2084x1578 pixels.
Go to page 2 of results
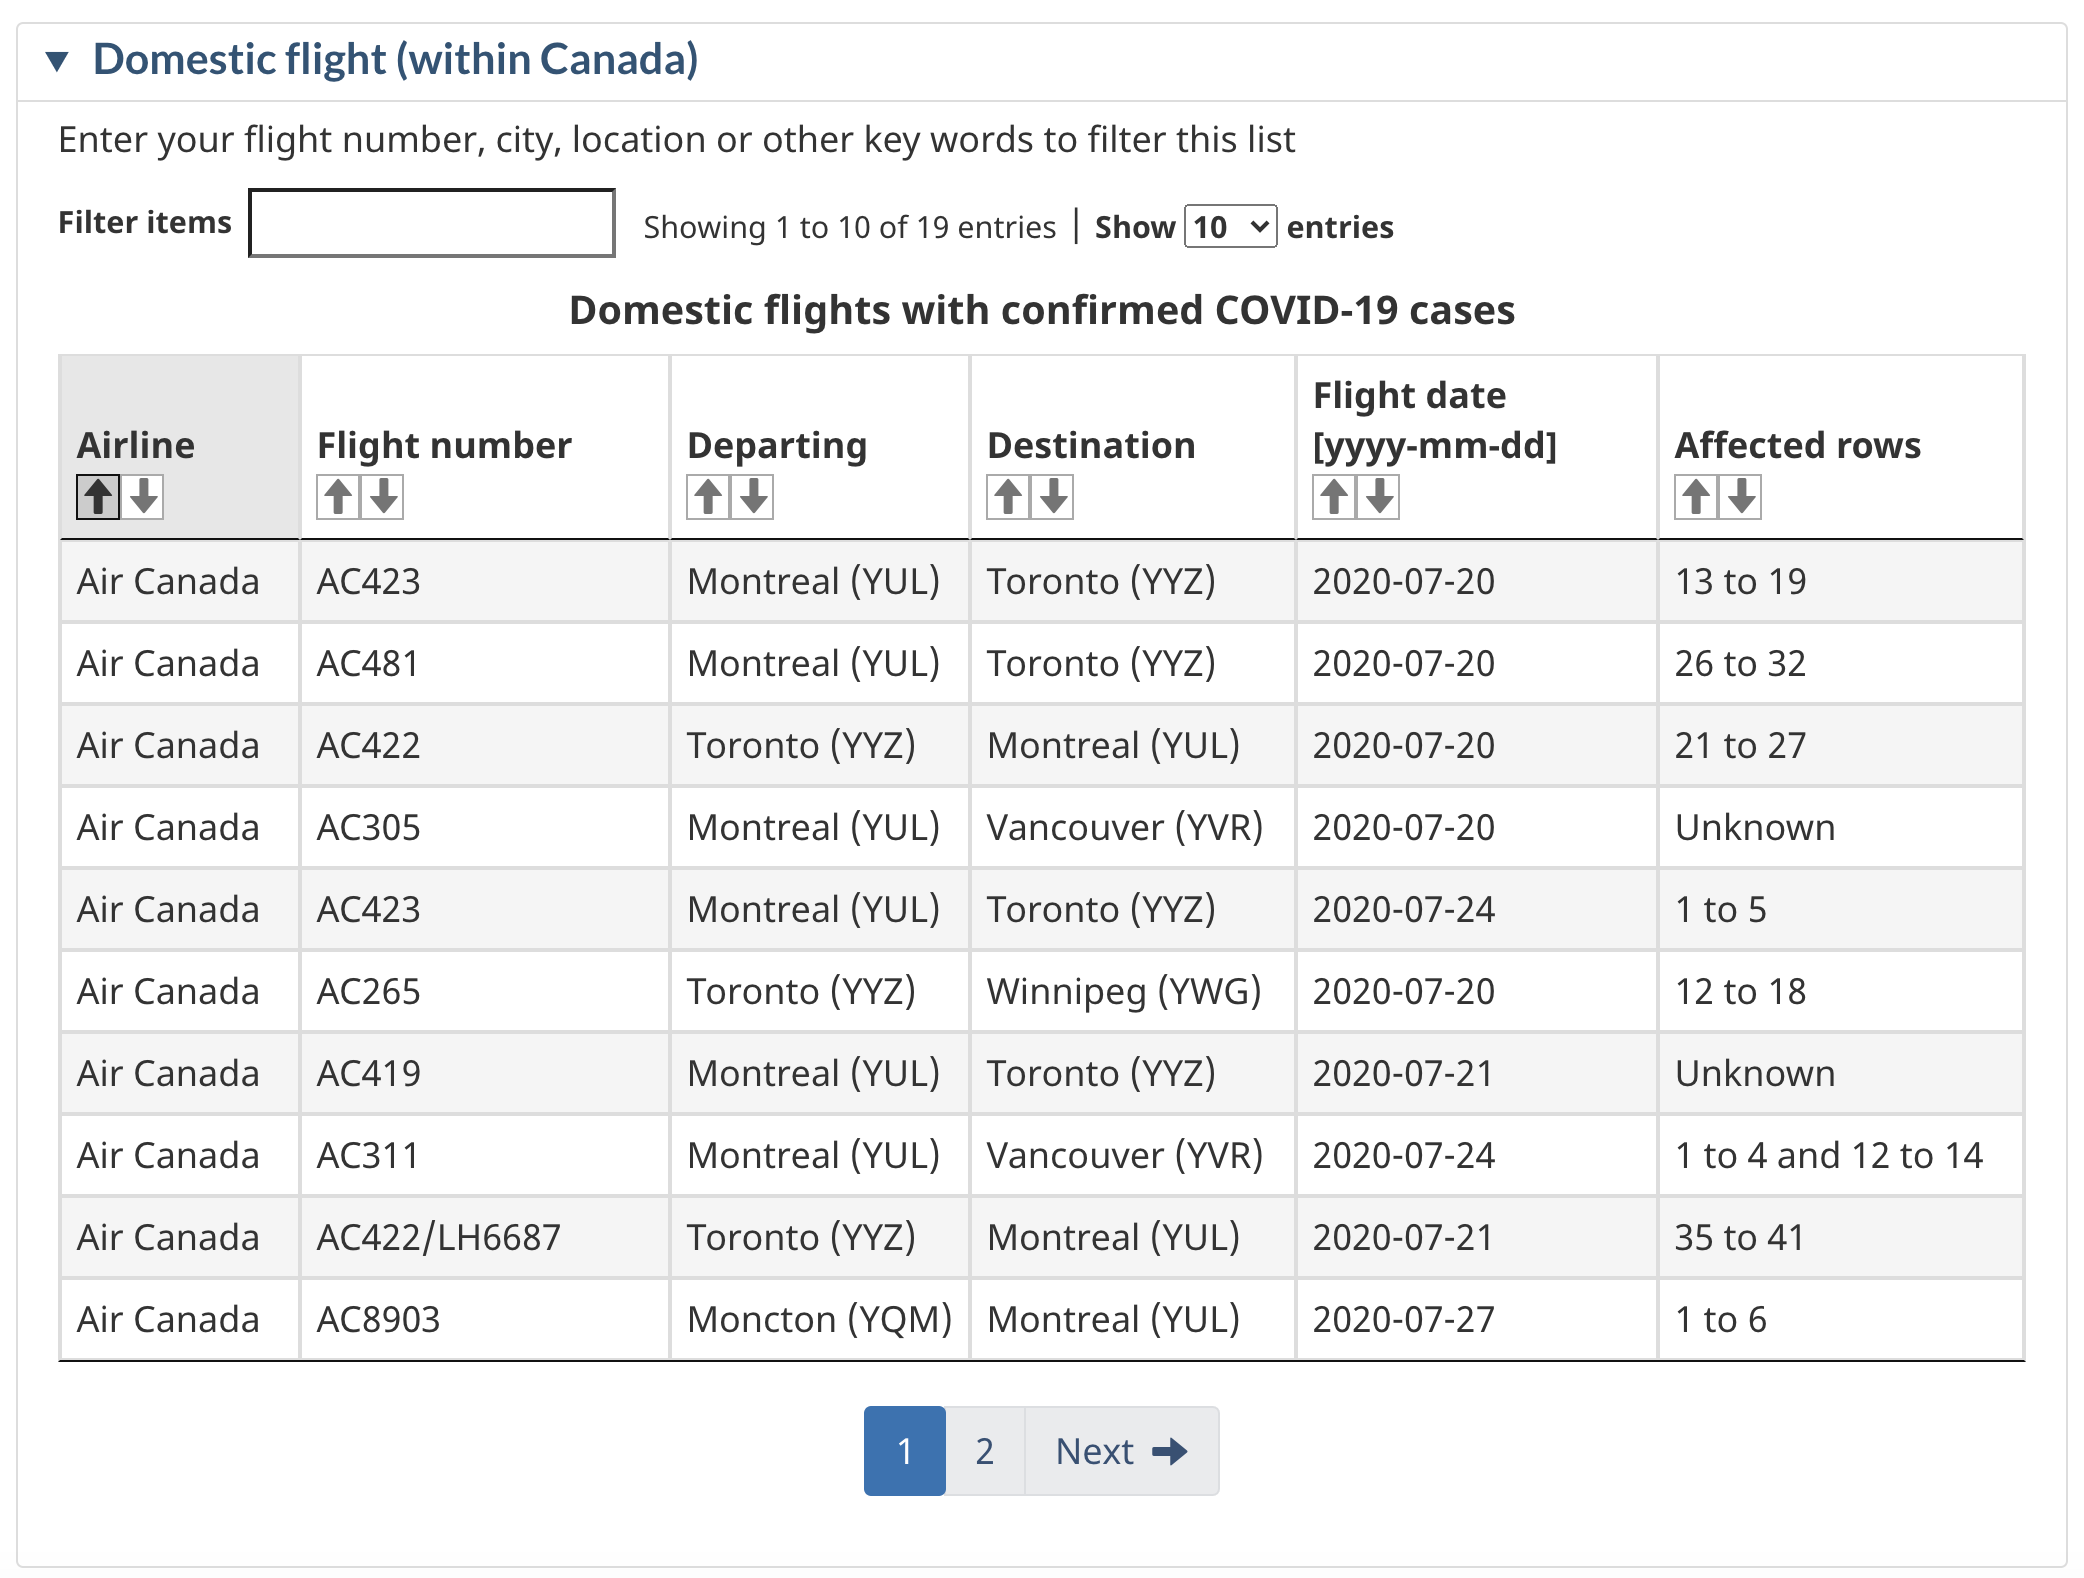[985, 1451]
